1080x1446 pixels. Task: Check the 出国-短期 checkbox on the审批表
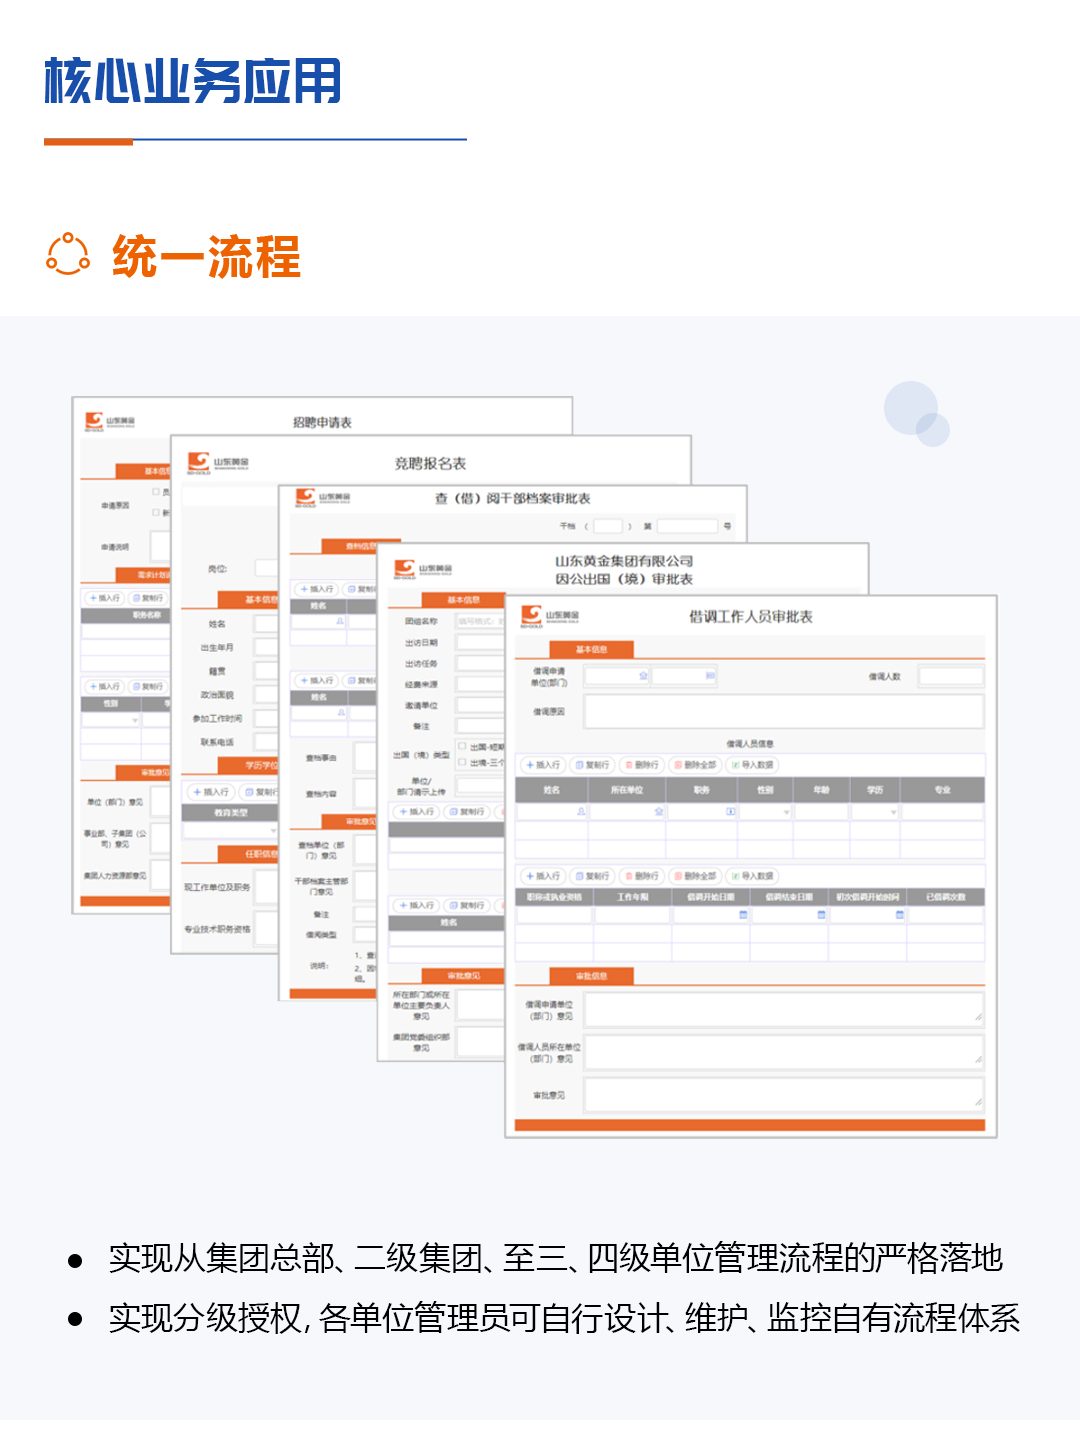click(461, 746)
